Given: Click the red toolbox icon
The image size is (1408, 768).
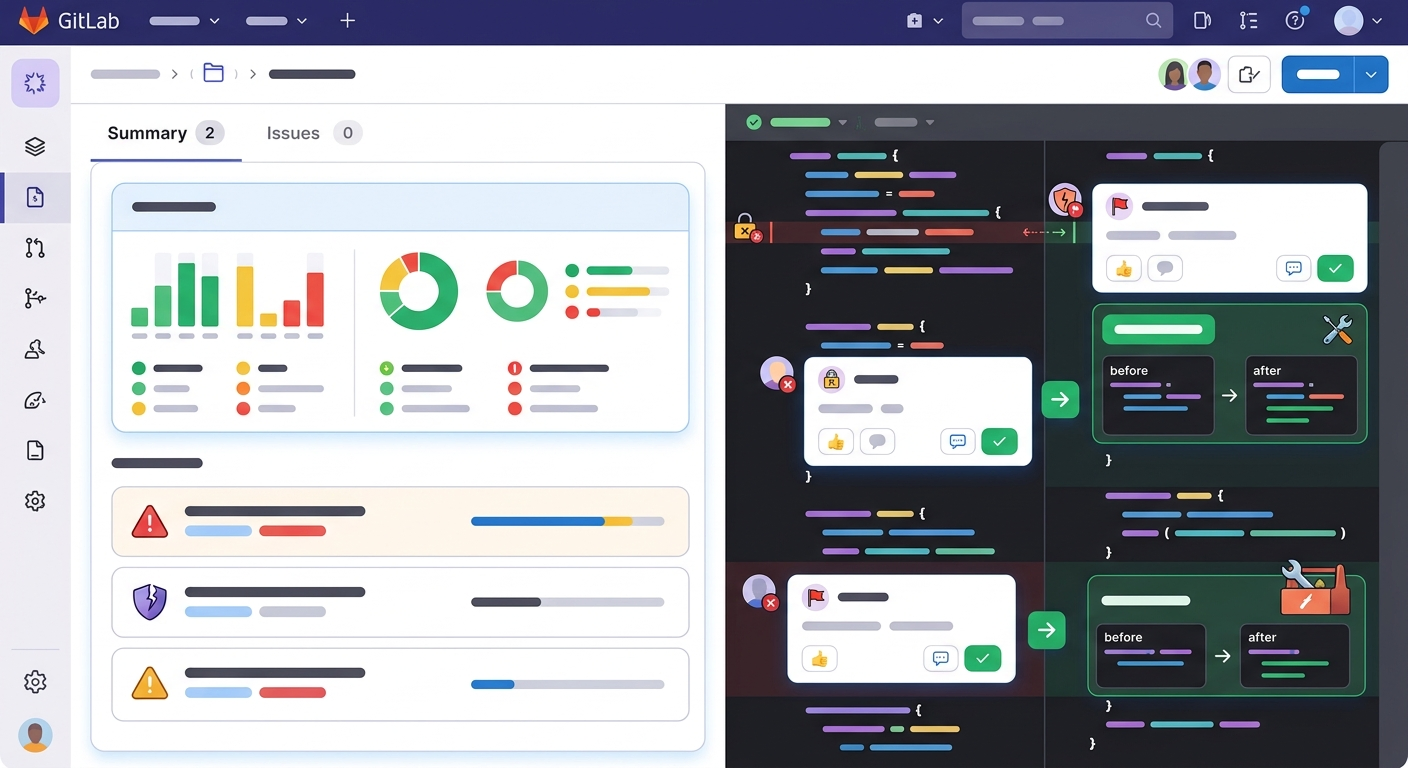Looking at the screenshot, I should pyautogui.click(x=1315, y=588).
